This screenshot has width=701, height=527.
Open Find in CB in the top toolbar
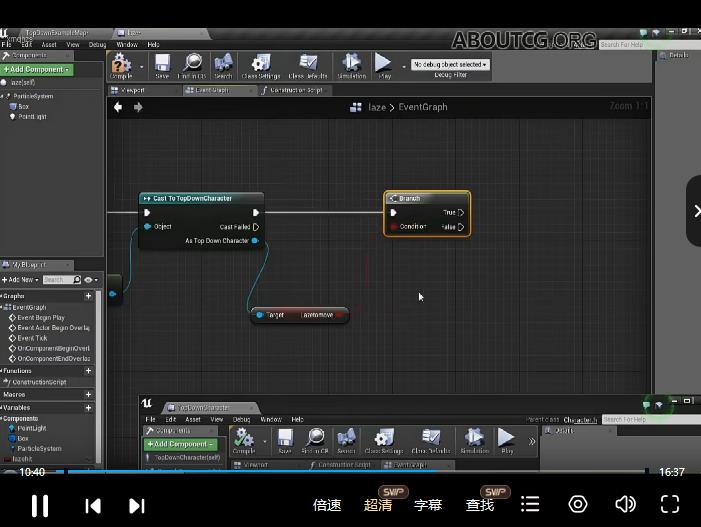click(x=191, y=65)
